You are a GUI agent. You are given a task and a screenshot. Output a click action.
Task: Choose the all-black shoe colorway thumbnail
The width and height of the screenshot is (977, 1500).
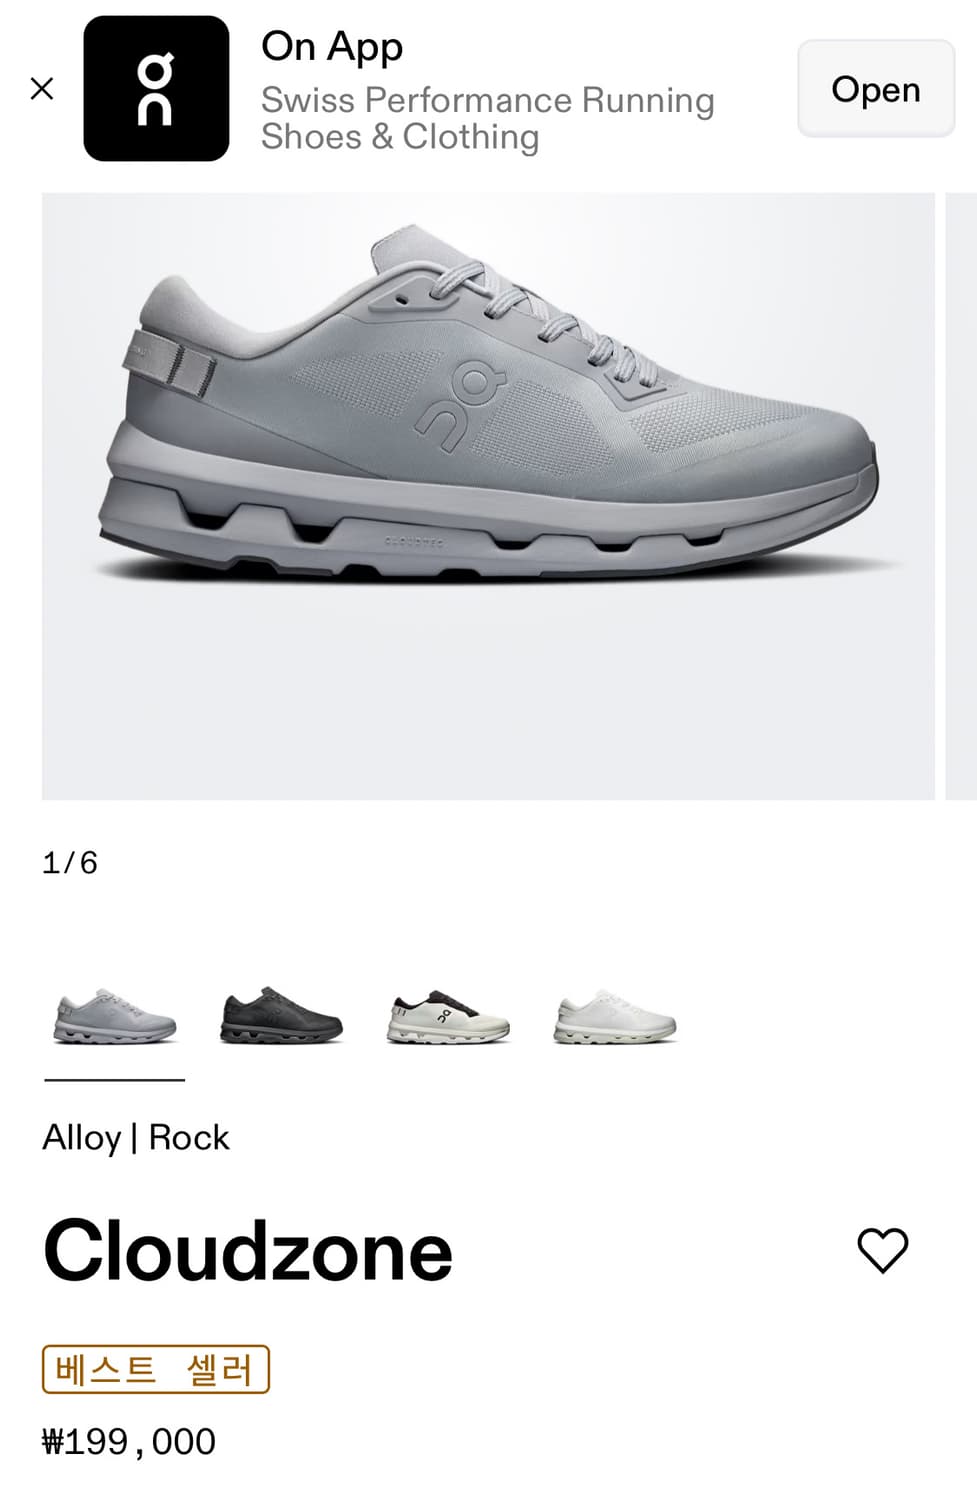(x=282, y=1016)
